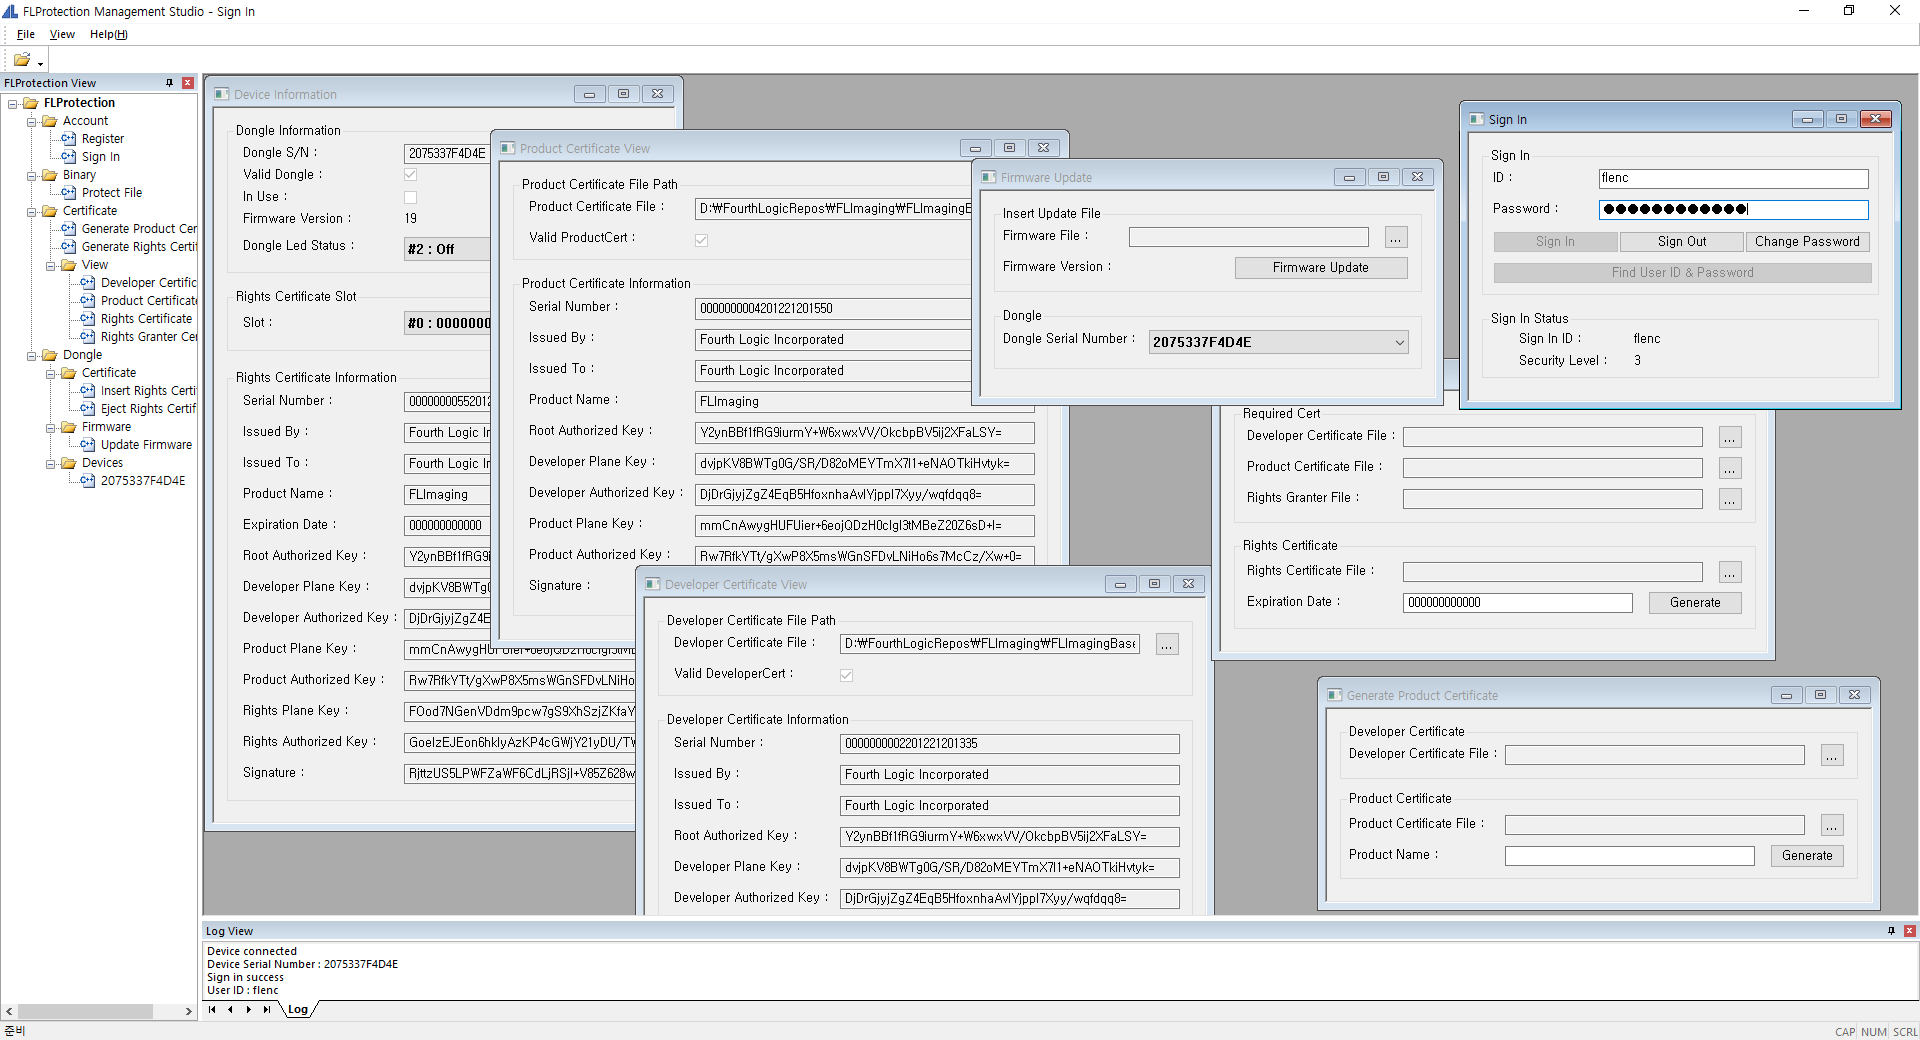Collapse the Certificate tree node under FLProtection
Screen dimensions: 1920x1040
click(31, 211)
